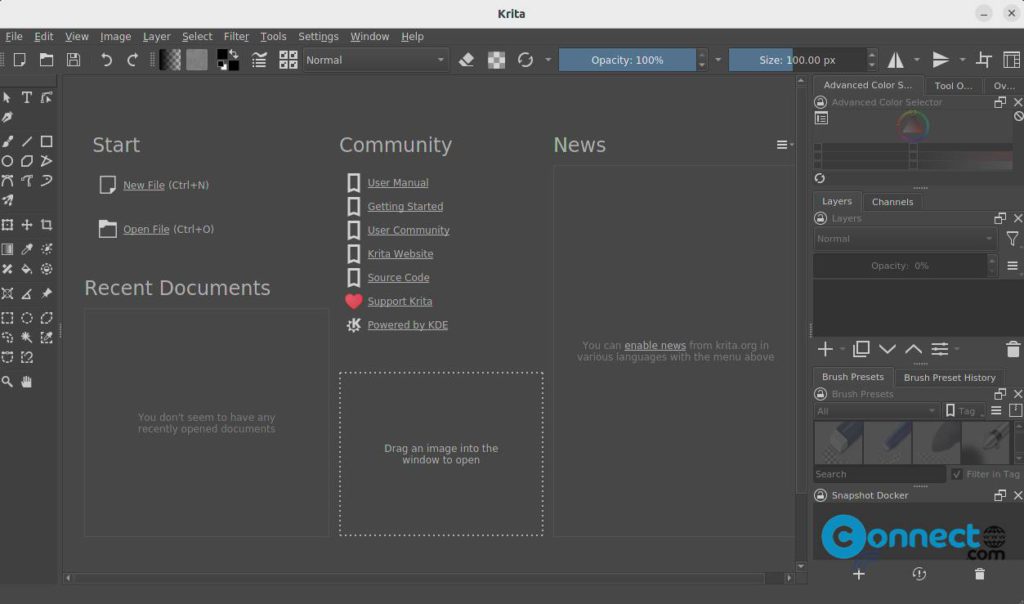Screen dimensions: 1024x604
Task: Open the Normal blending mode dropdown
Action: point(375,60)
